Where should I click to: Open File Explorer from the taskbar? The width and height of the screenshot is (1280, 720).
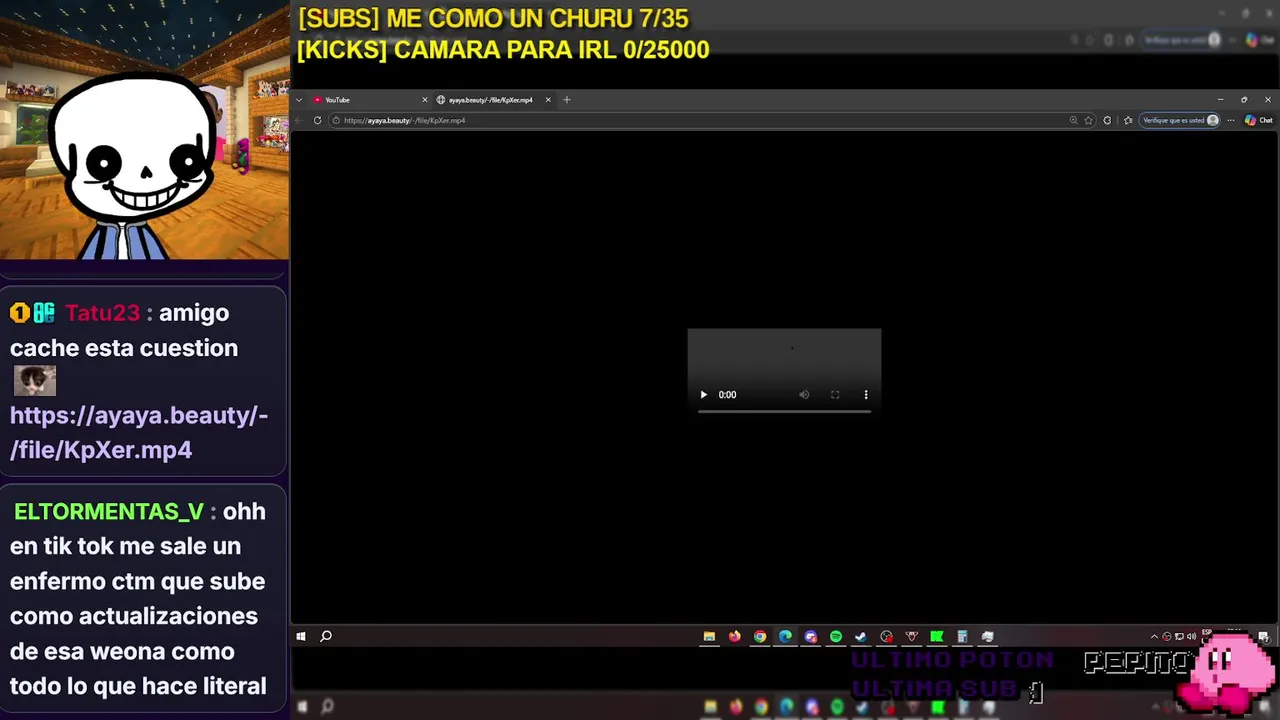pyautogui.click(x=709, y=636)
